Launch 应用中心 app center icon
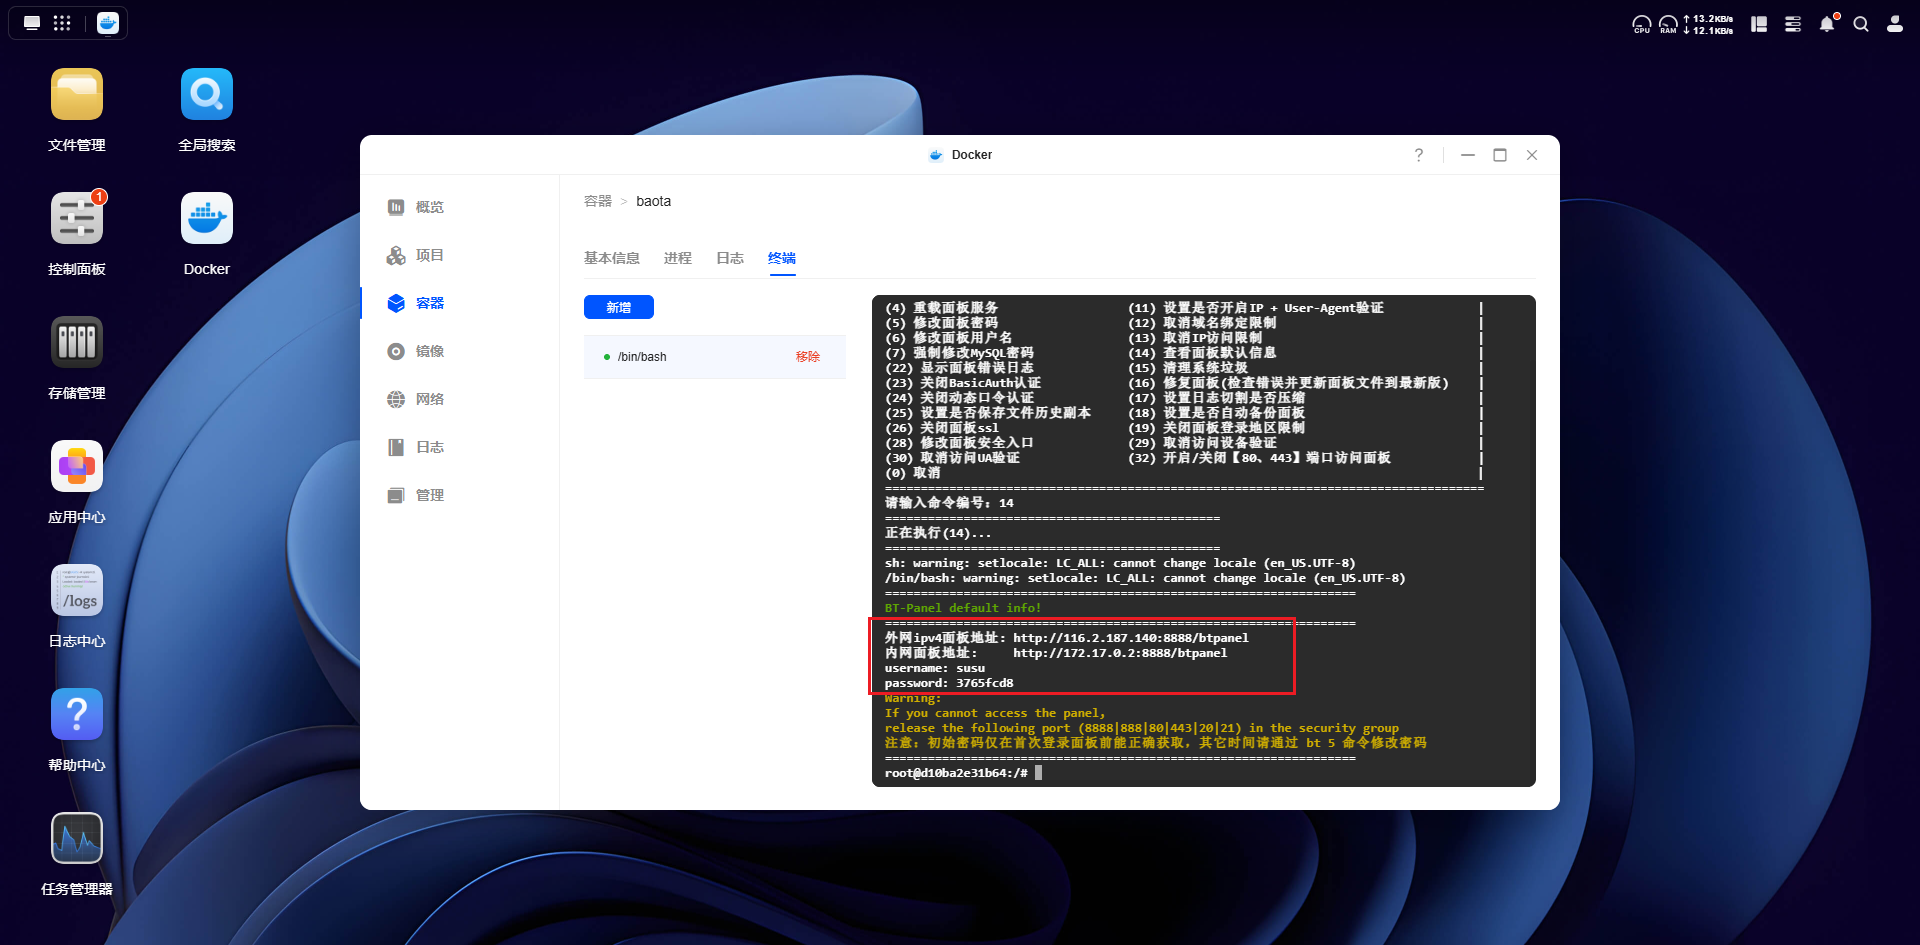The width and height of the screenshot is (1920, 945). (77, 467)
